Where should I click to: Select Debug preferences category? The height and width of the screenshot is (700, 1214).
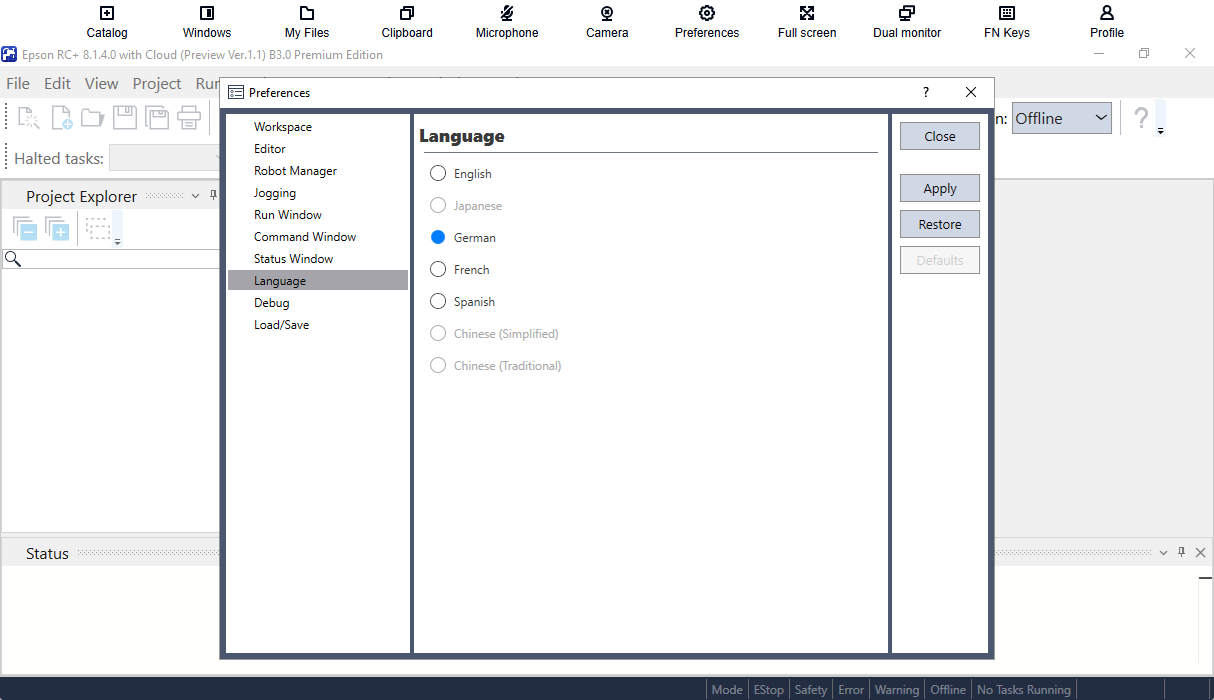click(x=318, y=303)
